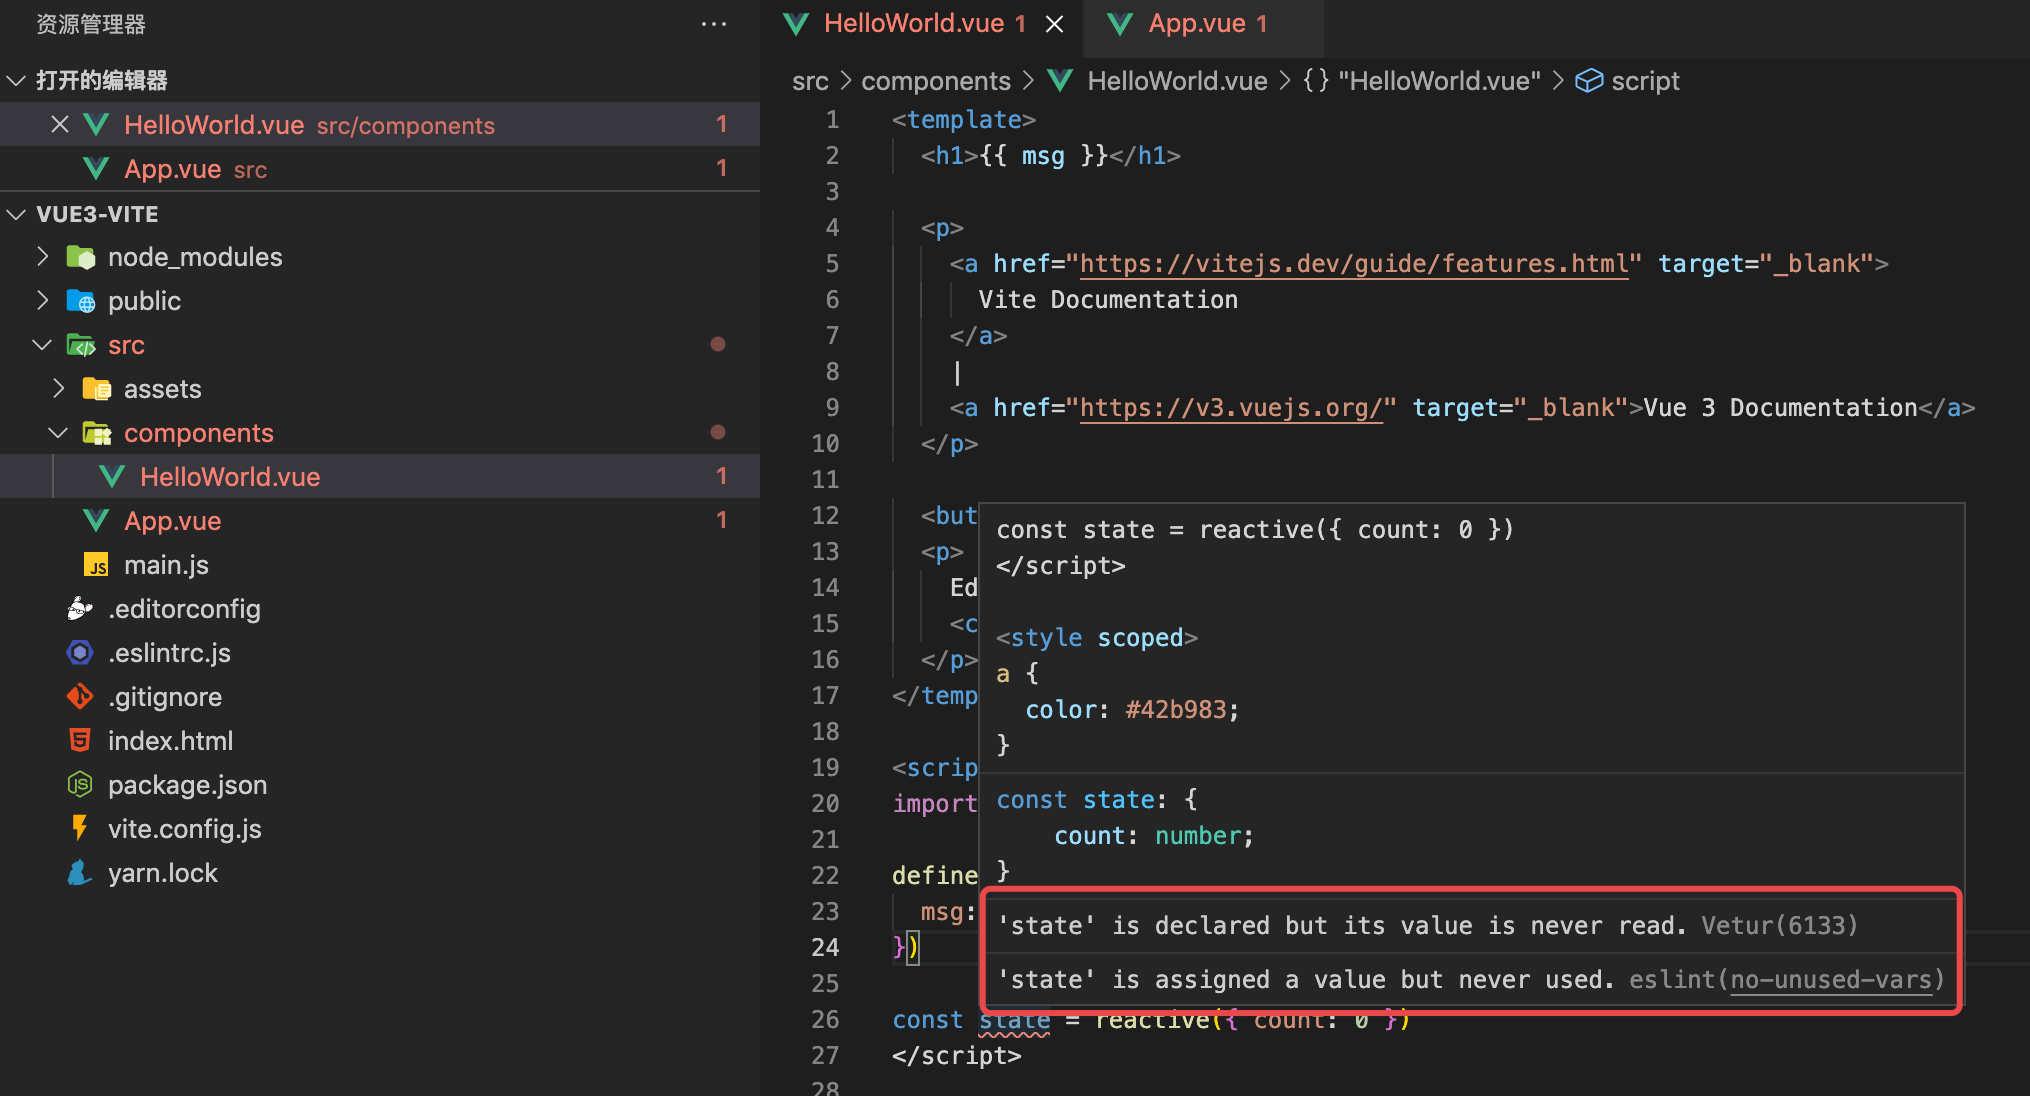This screenshot has height=1096, width=2030.
Task: Click the editorconfig mouse icon
Action: point(80,609)
